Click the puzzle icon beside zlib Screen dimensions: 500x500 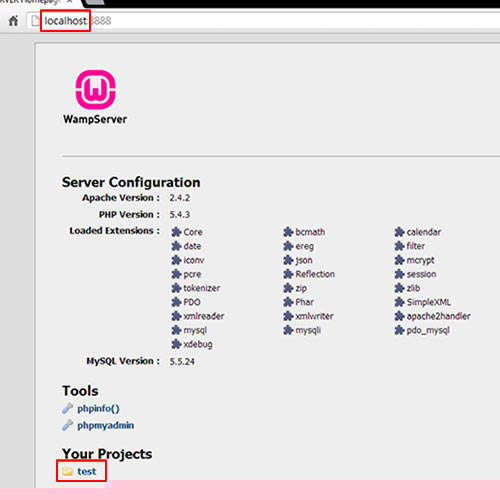point(399,288)
